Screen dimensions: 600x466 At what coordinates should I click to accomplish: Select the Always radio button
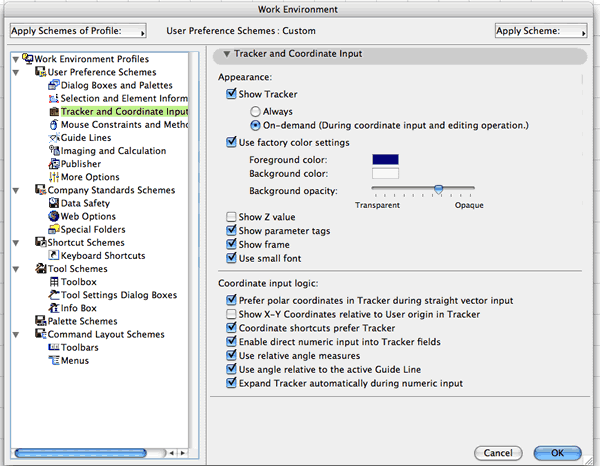click(256, 111)
